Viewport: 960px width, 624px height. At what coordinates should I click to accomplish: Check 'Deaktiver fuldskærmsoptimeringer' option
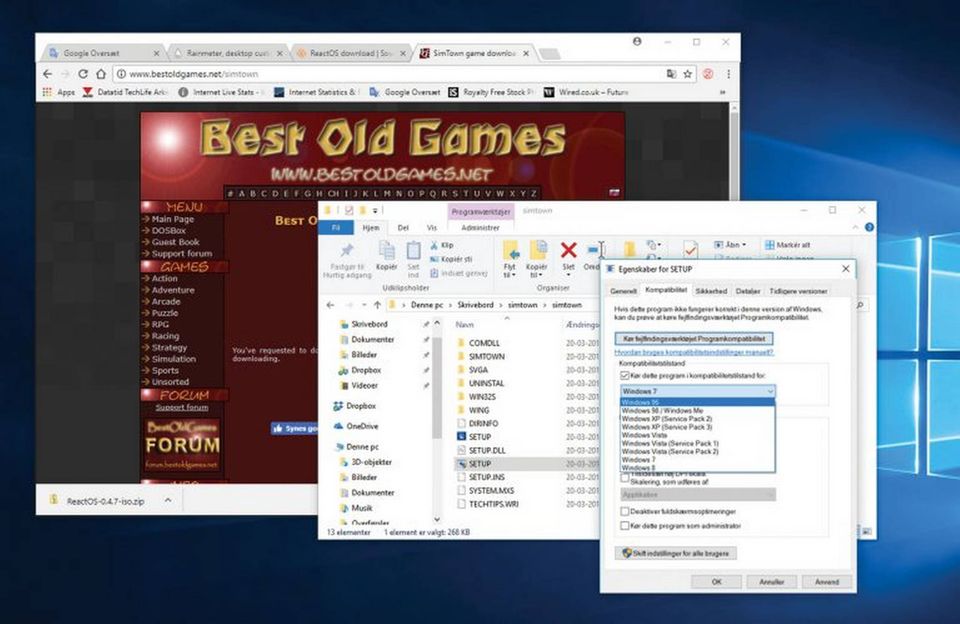tap(624, 510)
